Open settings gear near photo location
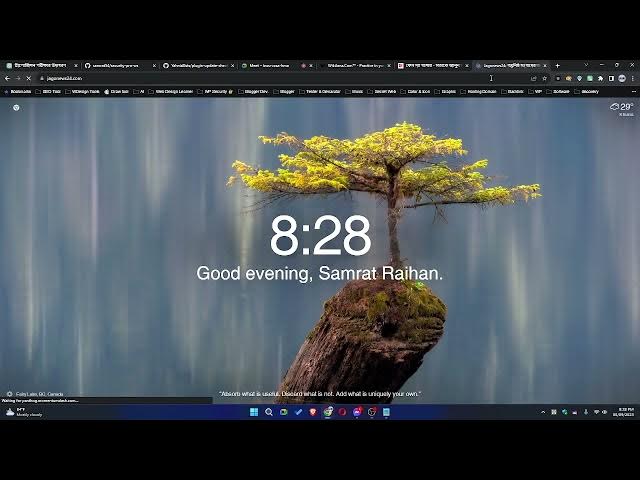 click(x=9, y=394)
